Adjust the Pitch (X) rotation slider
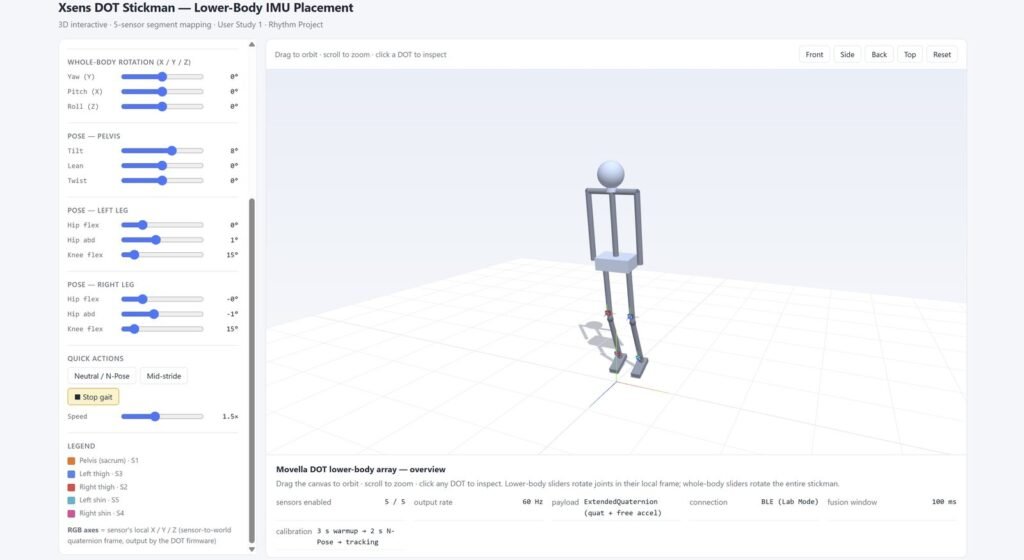The image size is (1024, 560). point(162,91)
